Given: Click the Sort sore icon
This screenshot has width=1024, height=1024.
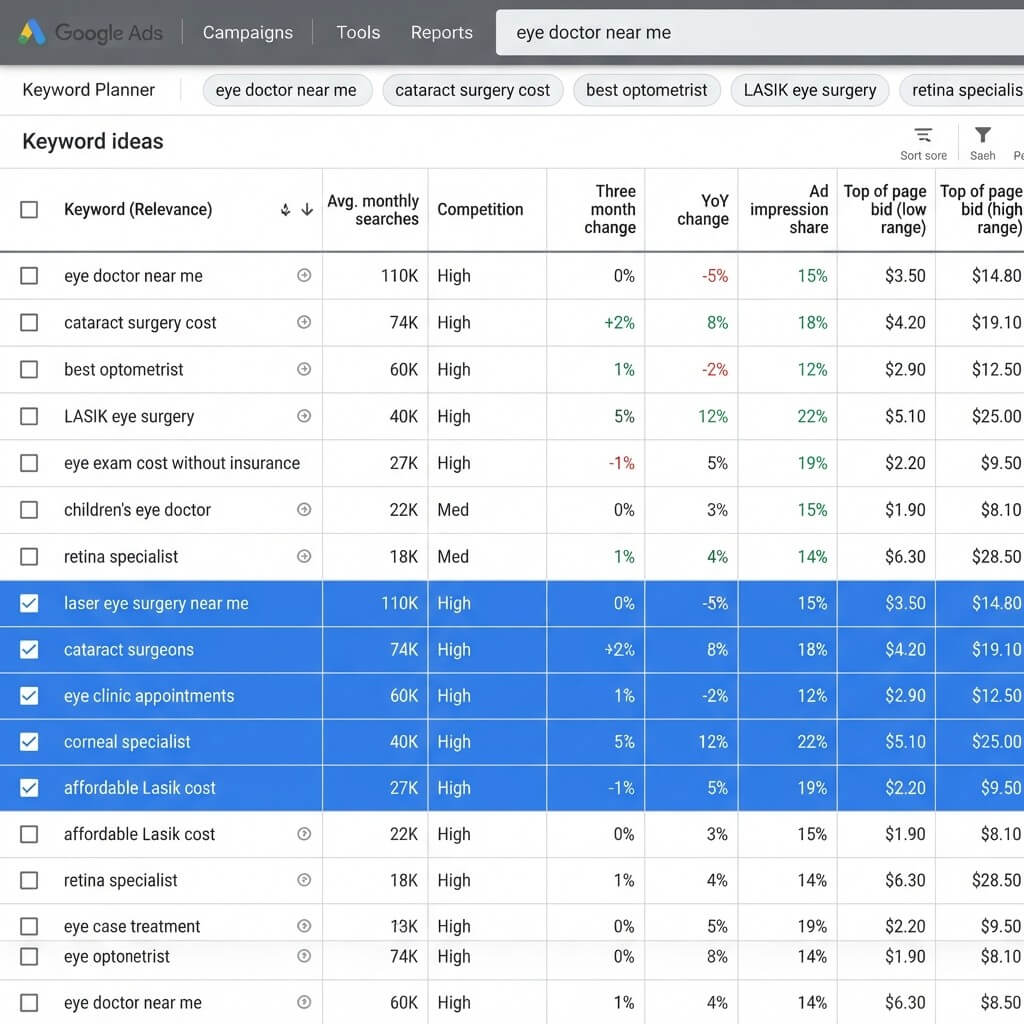Looking at the screenshot, I should (923, 135).
